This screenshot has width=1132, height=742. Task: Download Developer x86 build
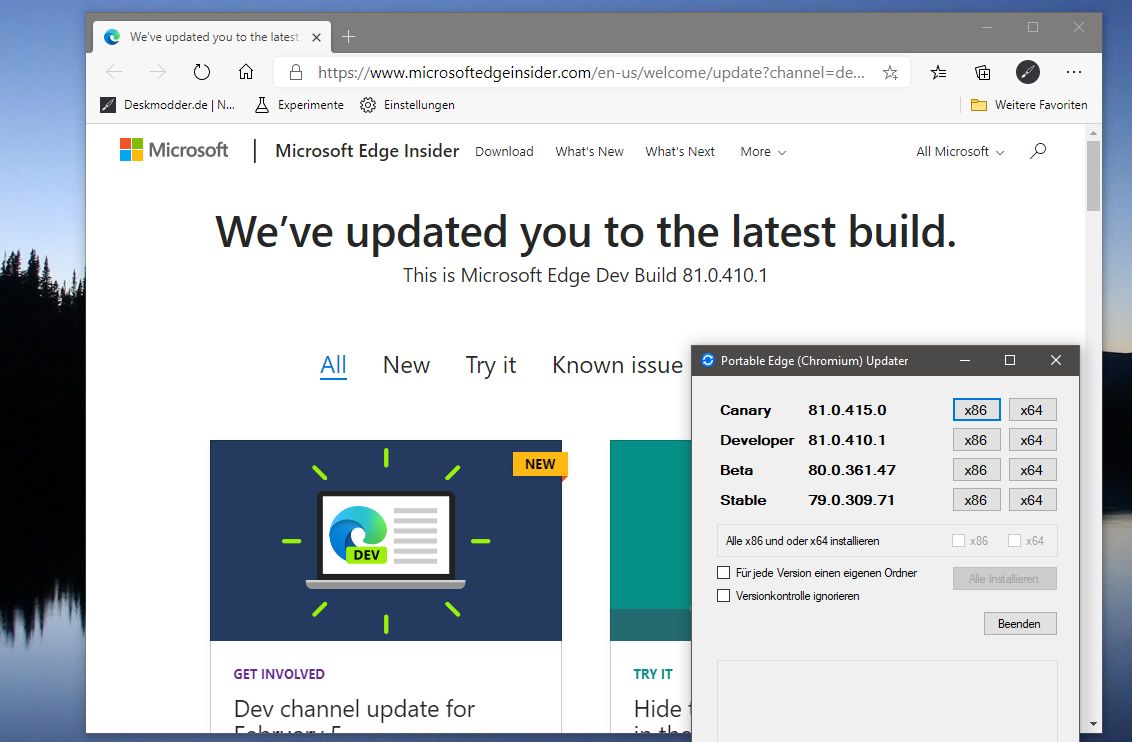[x=976, y=440]
